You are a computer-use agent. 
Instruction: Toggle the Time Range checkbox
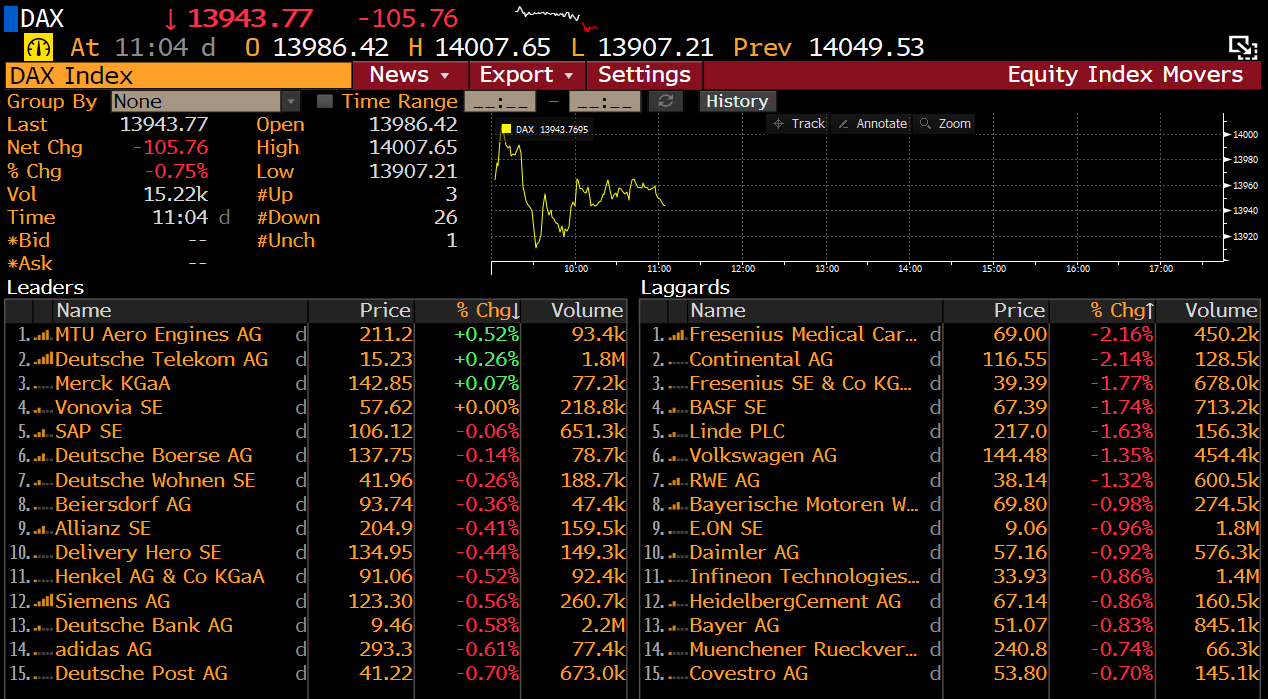tap(324, 101)
